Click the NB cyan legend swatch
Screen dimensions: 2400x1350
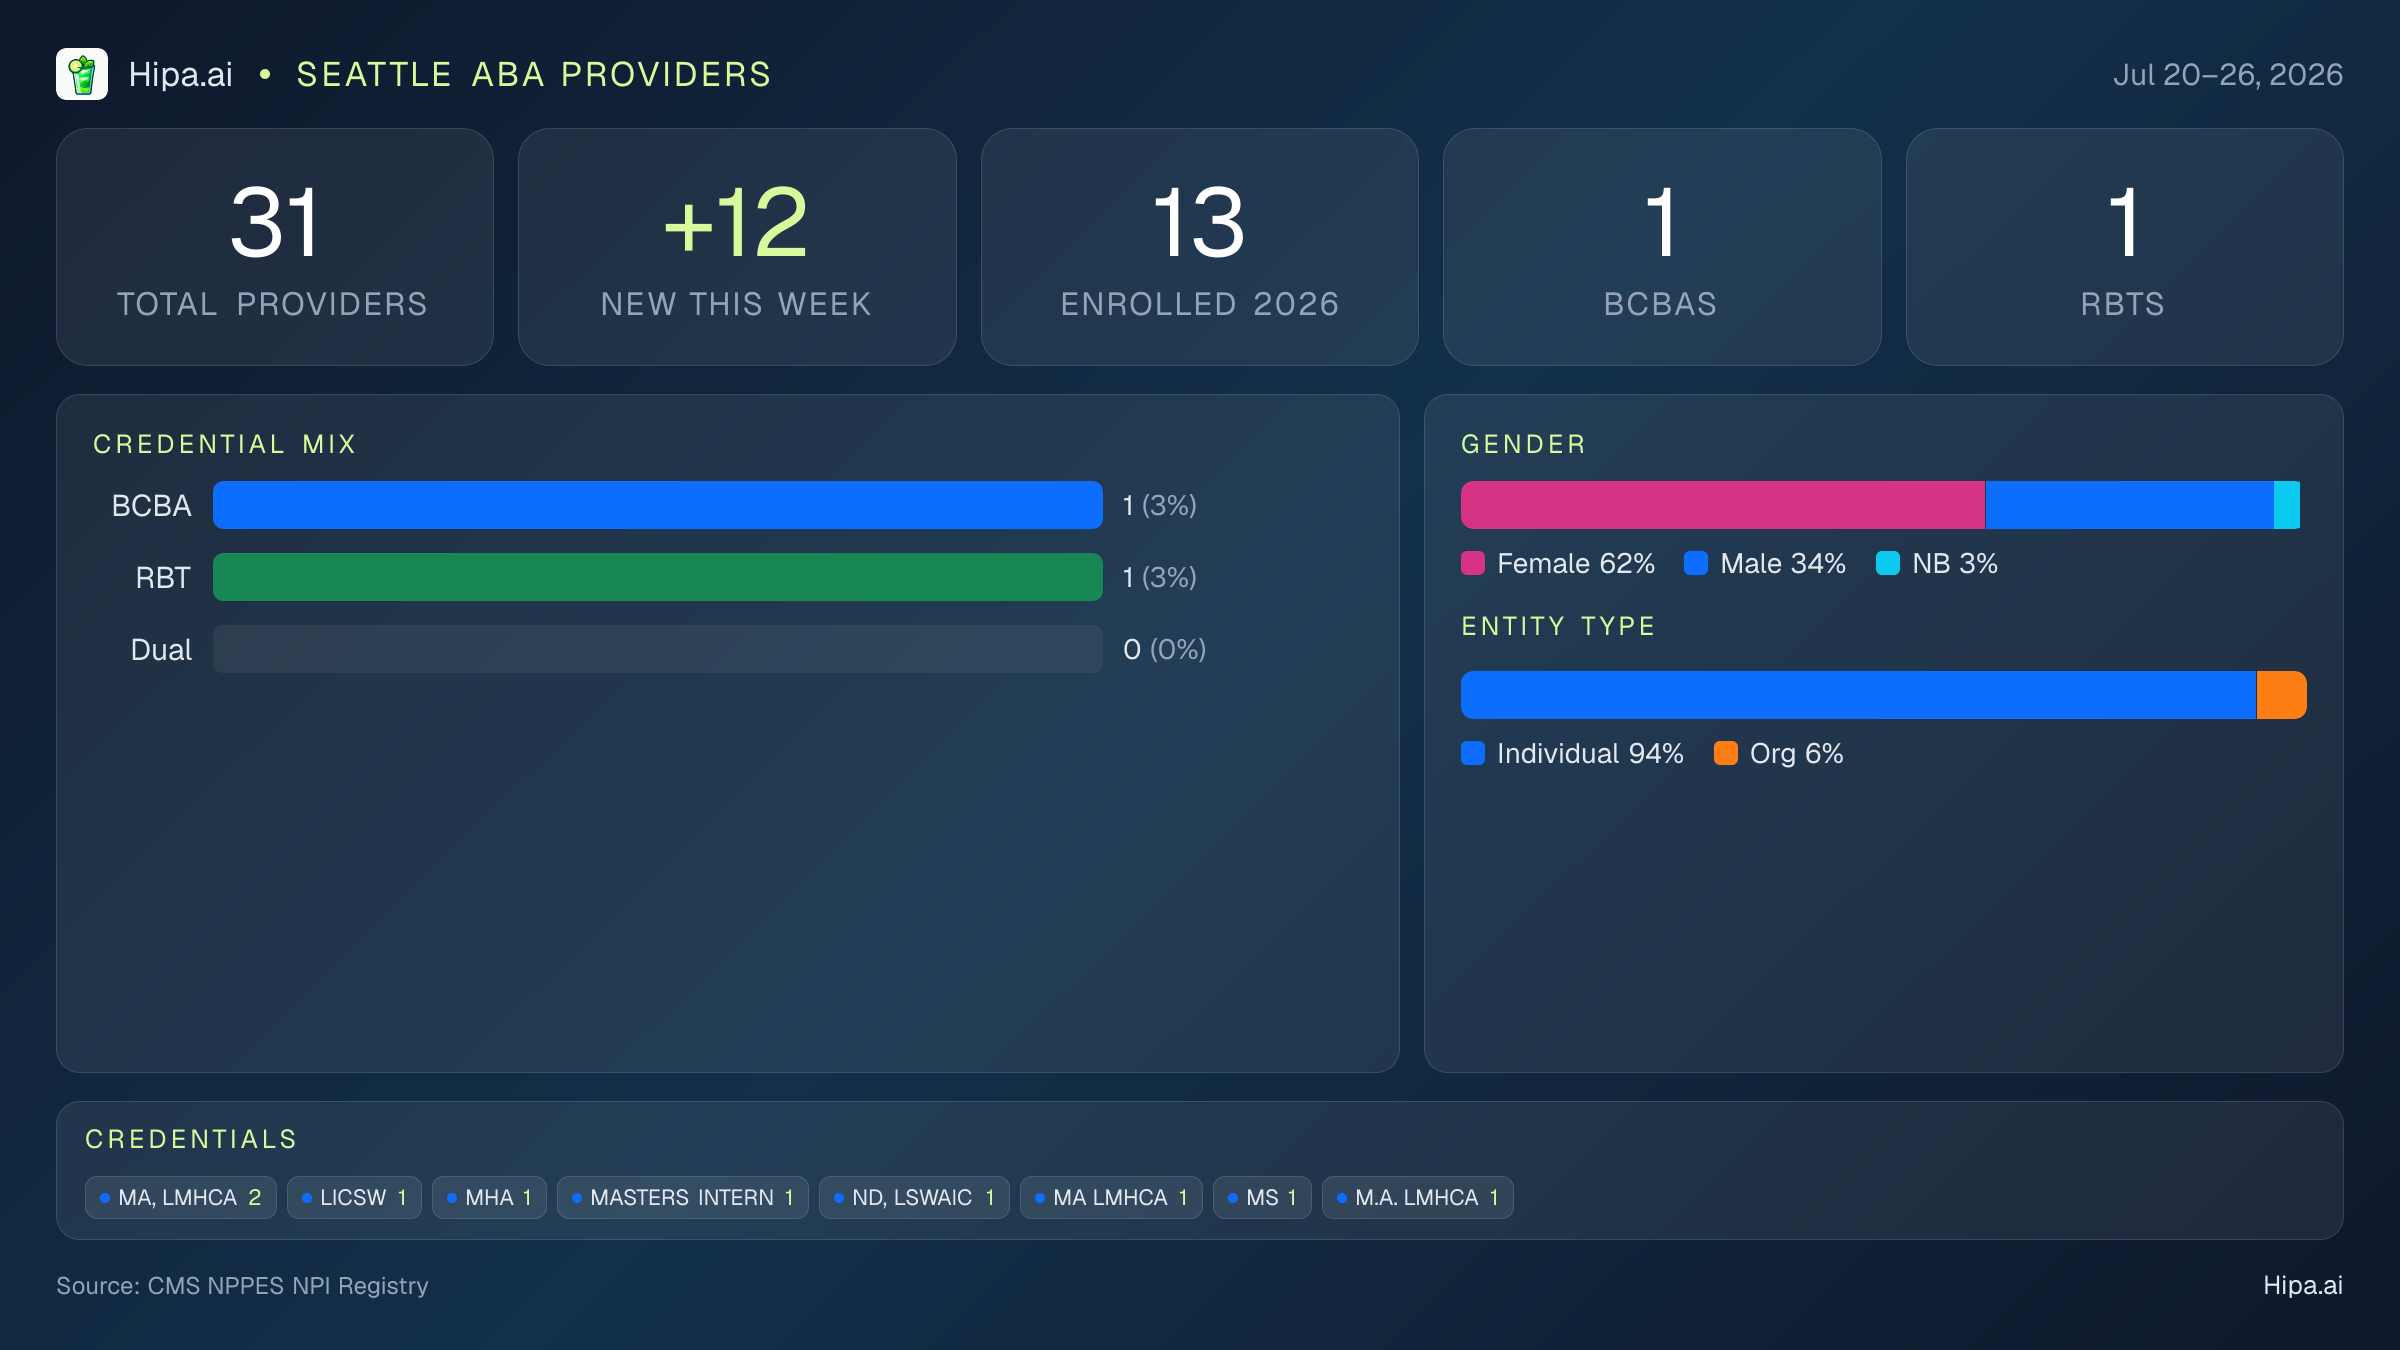click(1888, 563)
